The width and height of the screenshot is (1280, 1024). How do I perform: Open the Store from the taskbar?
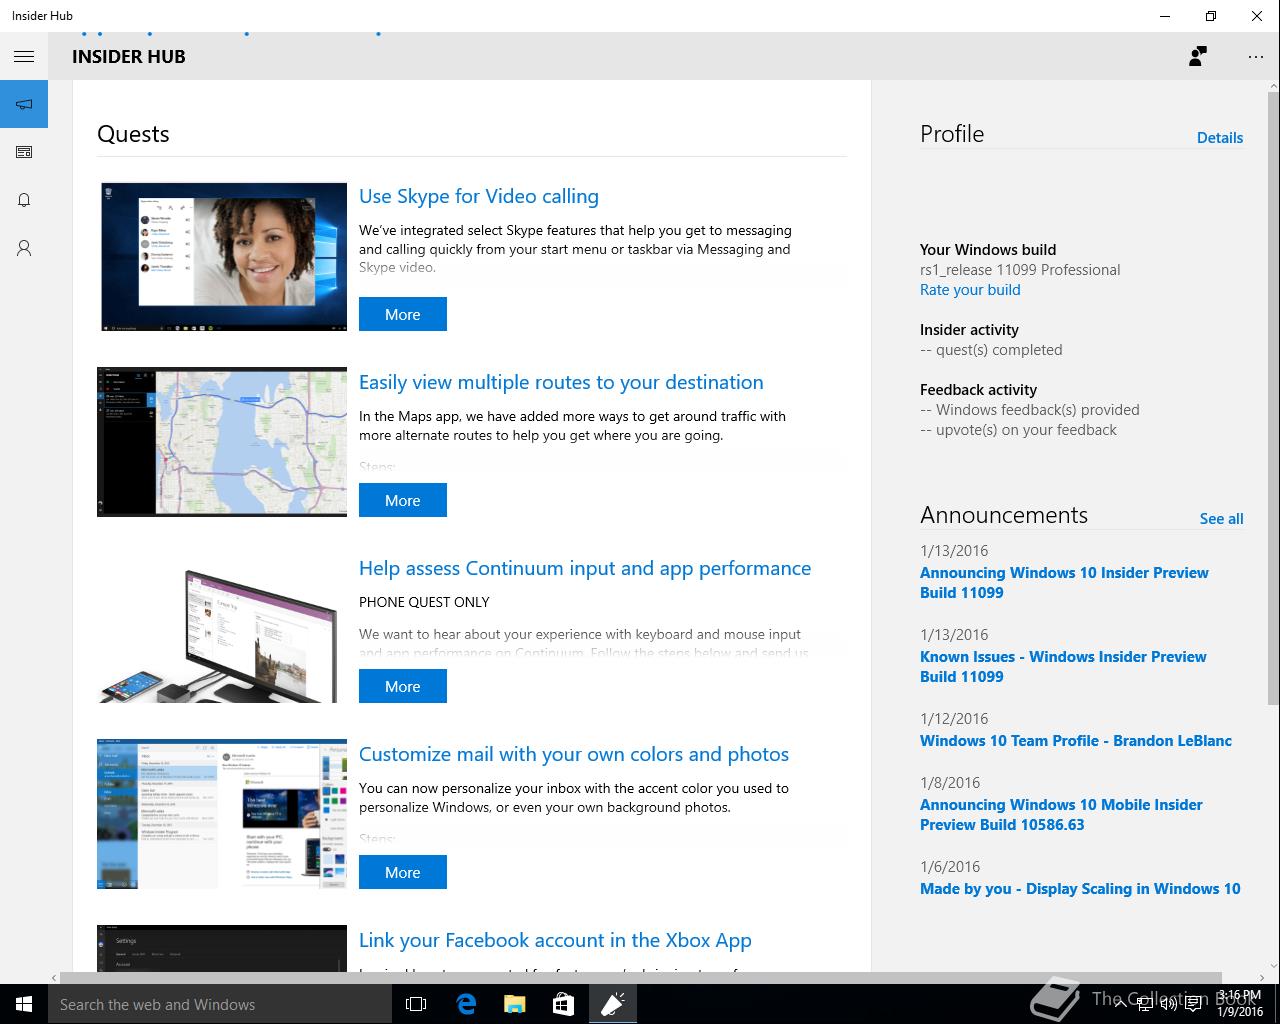pyautogui.click(x=563, y=1004)
